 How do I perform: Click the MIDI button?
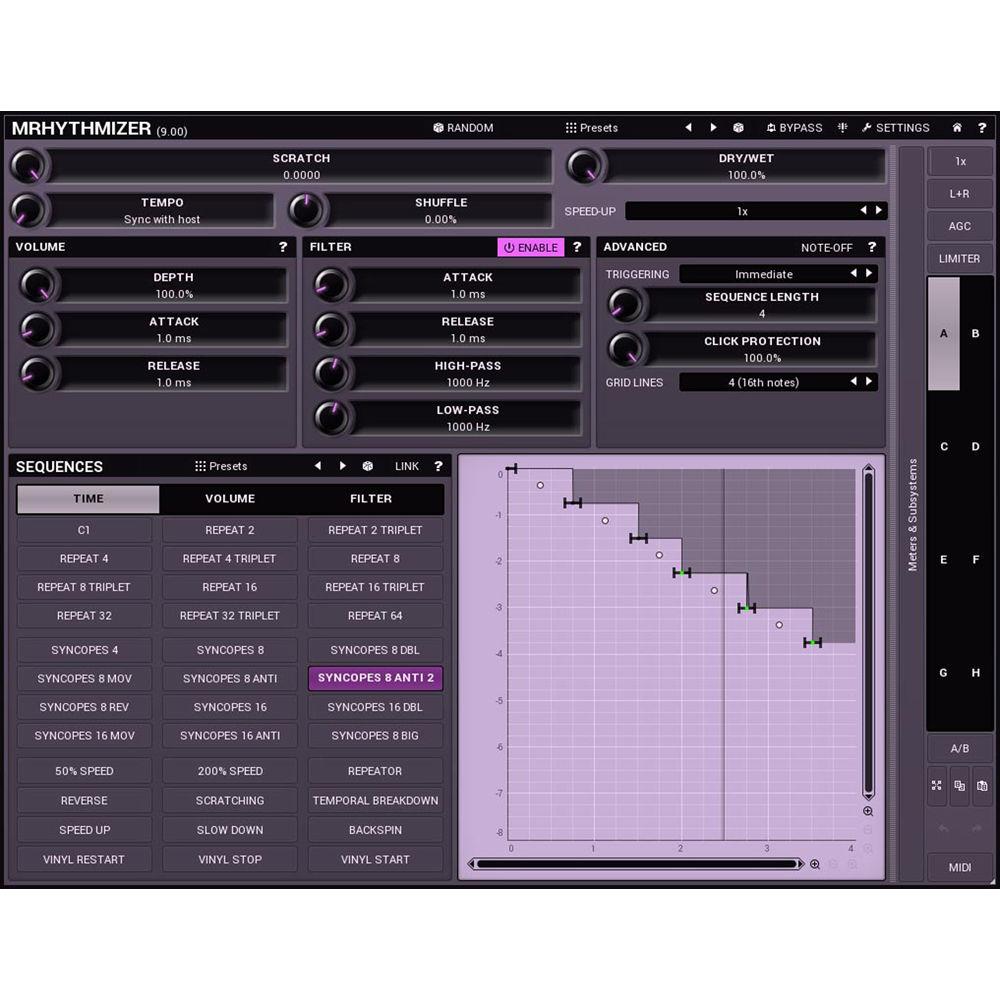pyautogui.click(x=959, y=867)
